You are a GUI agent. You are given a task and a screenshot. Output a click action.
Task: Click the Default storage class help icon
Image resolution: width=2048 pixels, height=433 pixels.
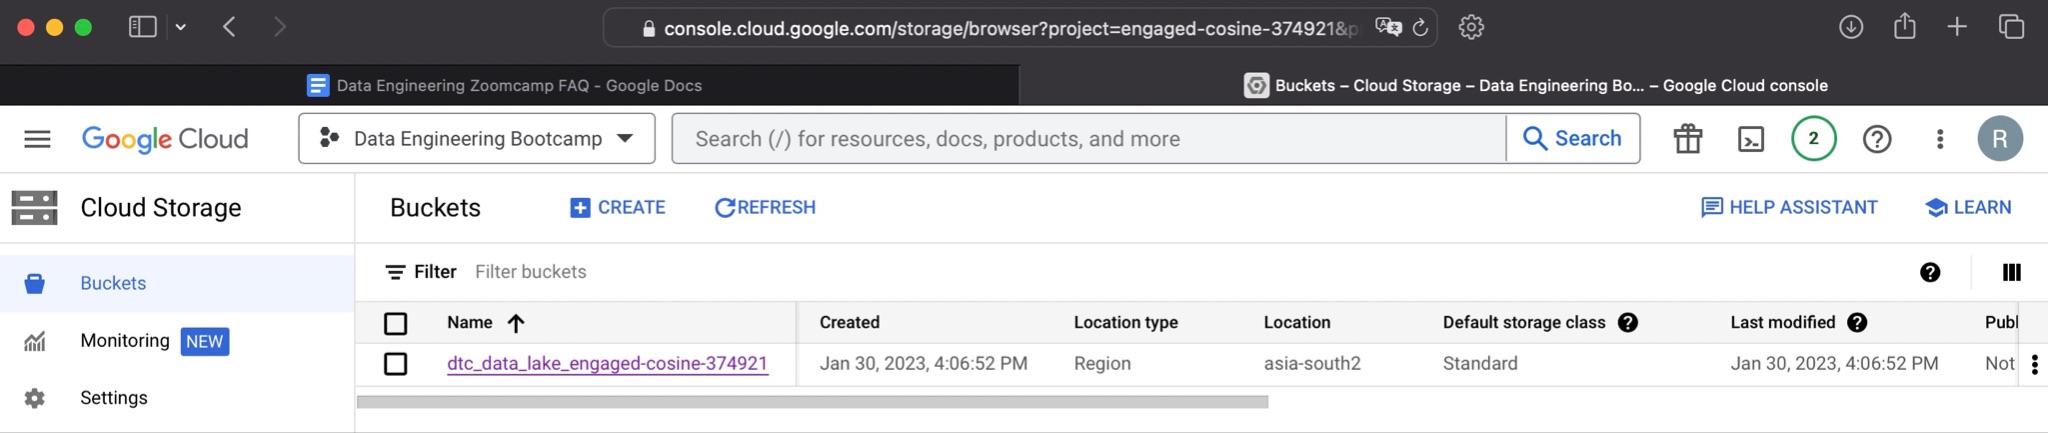(1628, 322)
